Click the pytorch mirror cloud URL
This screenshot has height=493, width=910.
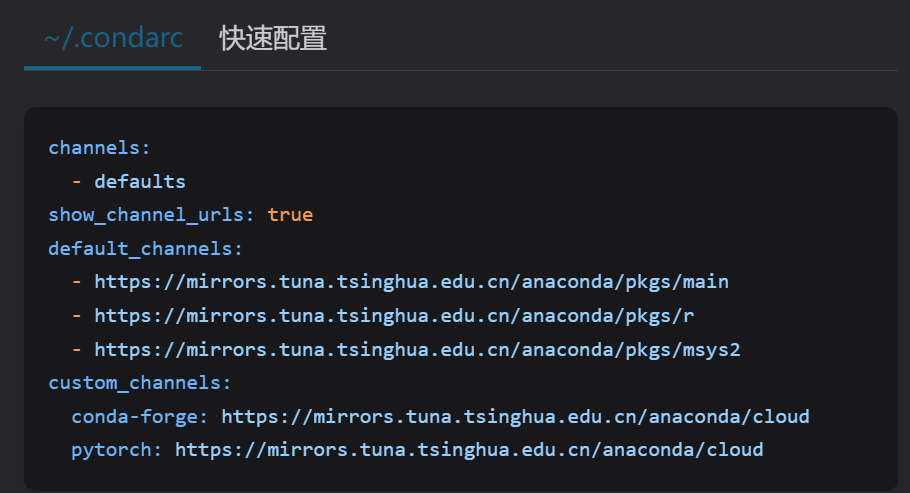469,450
